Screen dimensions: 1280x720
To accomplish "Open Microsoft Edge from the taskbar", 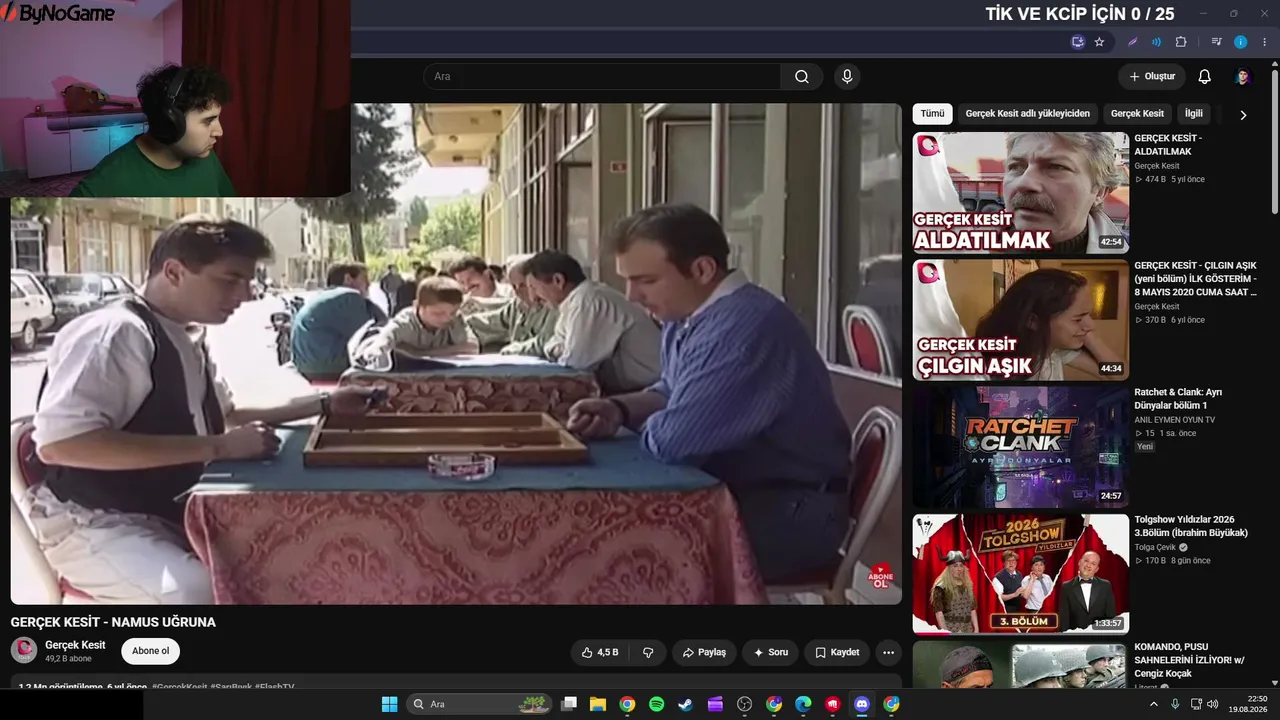I will click(803, 704).
